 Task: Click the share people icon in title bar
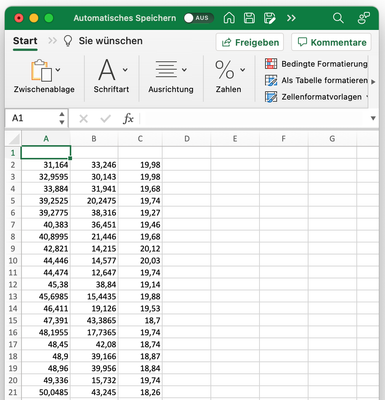pyautogui.click(x=364, y=18)
